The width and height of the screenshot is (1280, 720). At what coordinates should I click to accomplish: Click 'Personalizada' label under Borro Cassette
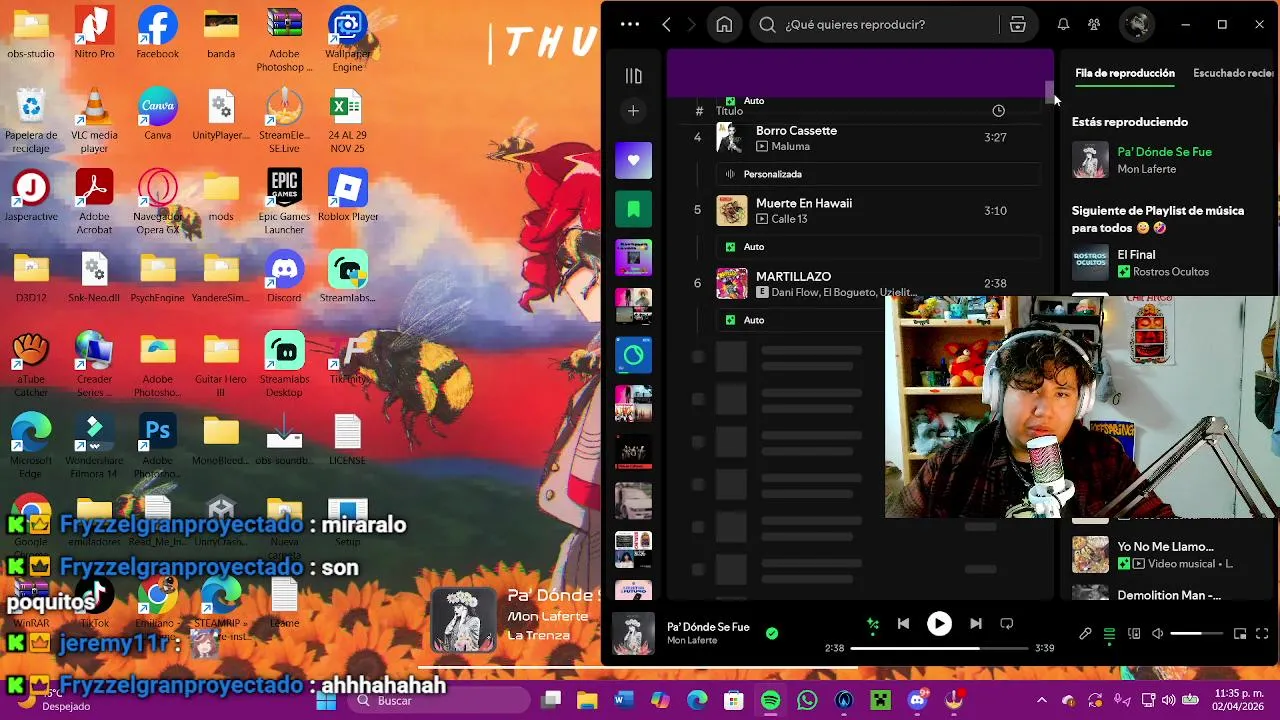[772, 174]
